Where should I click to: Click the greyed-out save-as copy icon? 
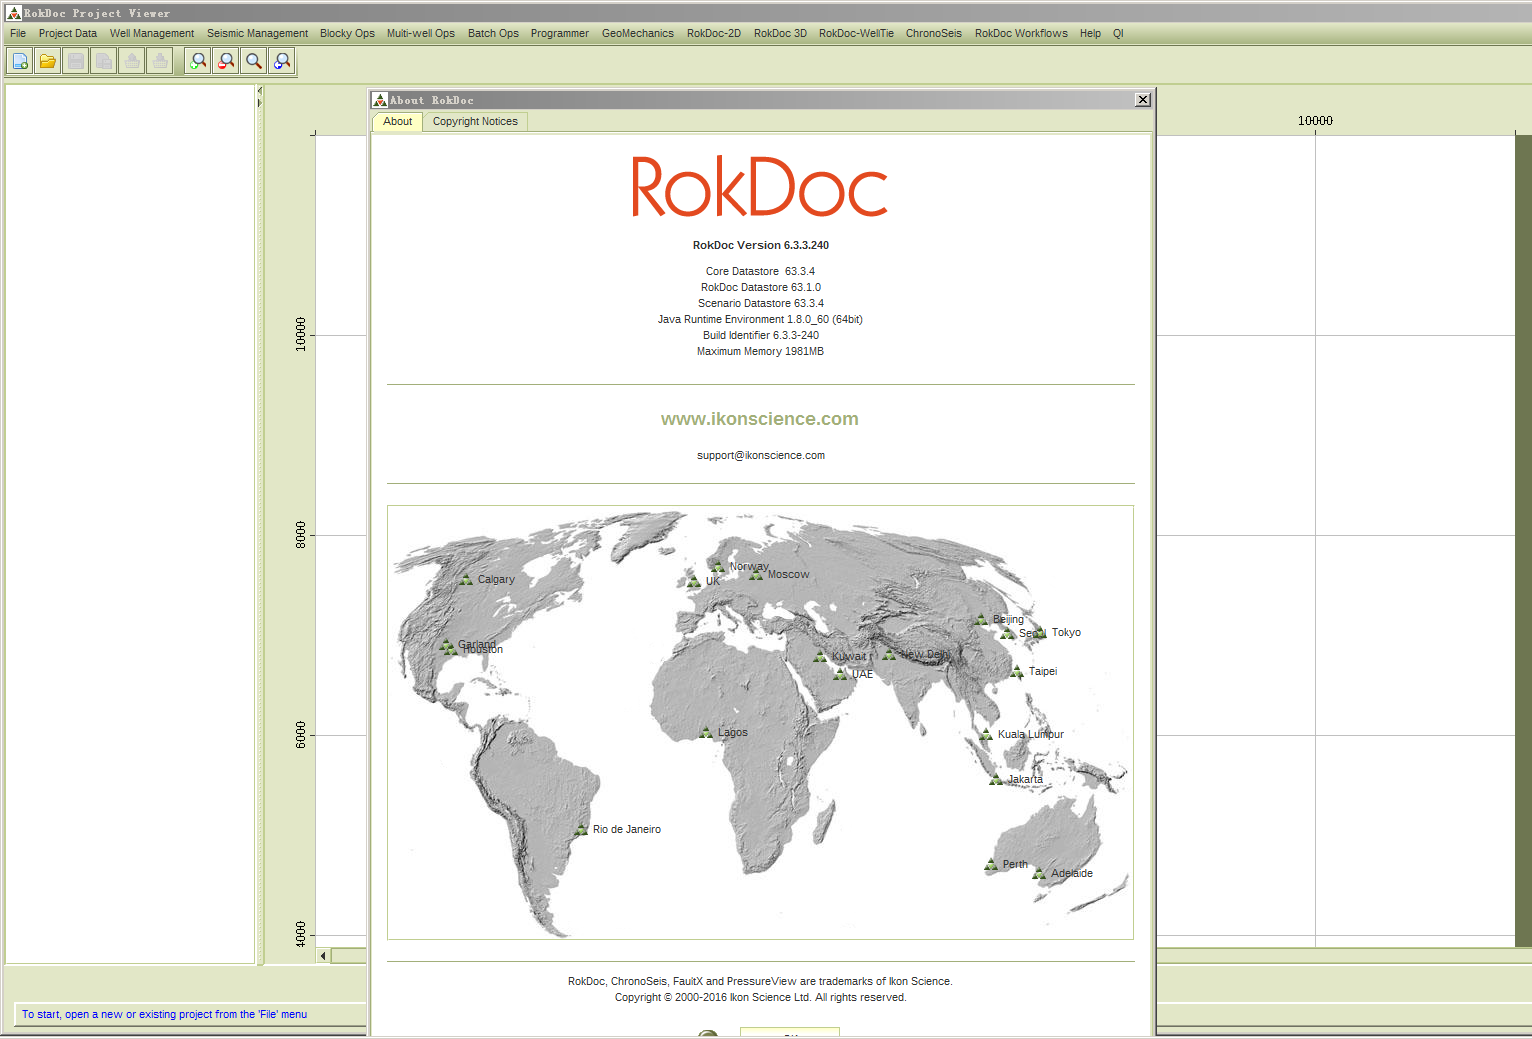click(103, 61)
